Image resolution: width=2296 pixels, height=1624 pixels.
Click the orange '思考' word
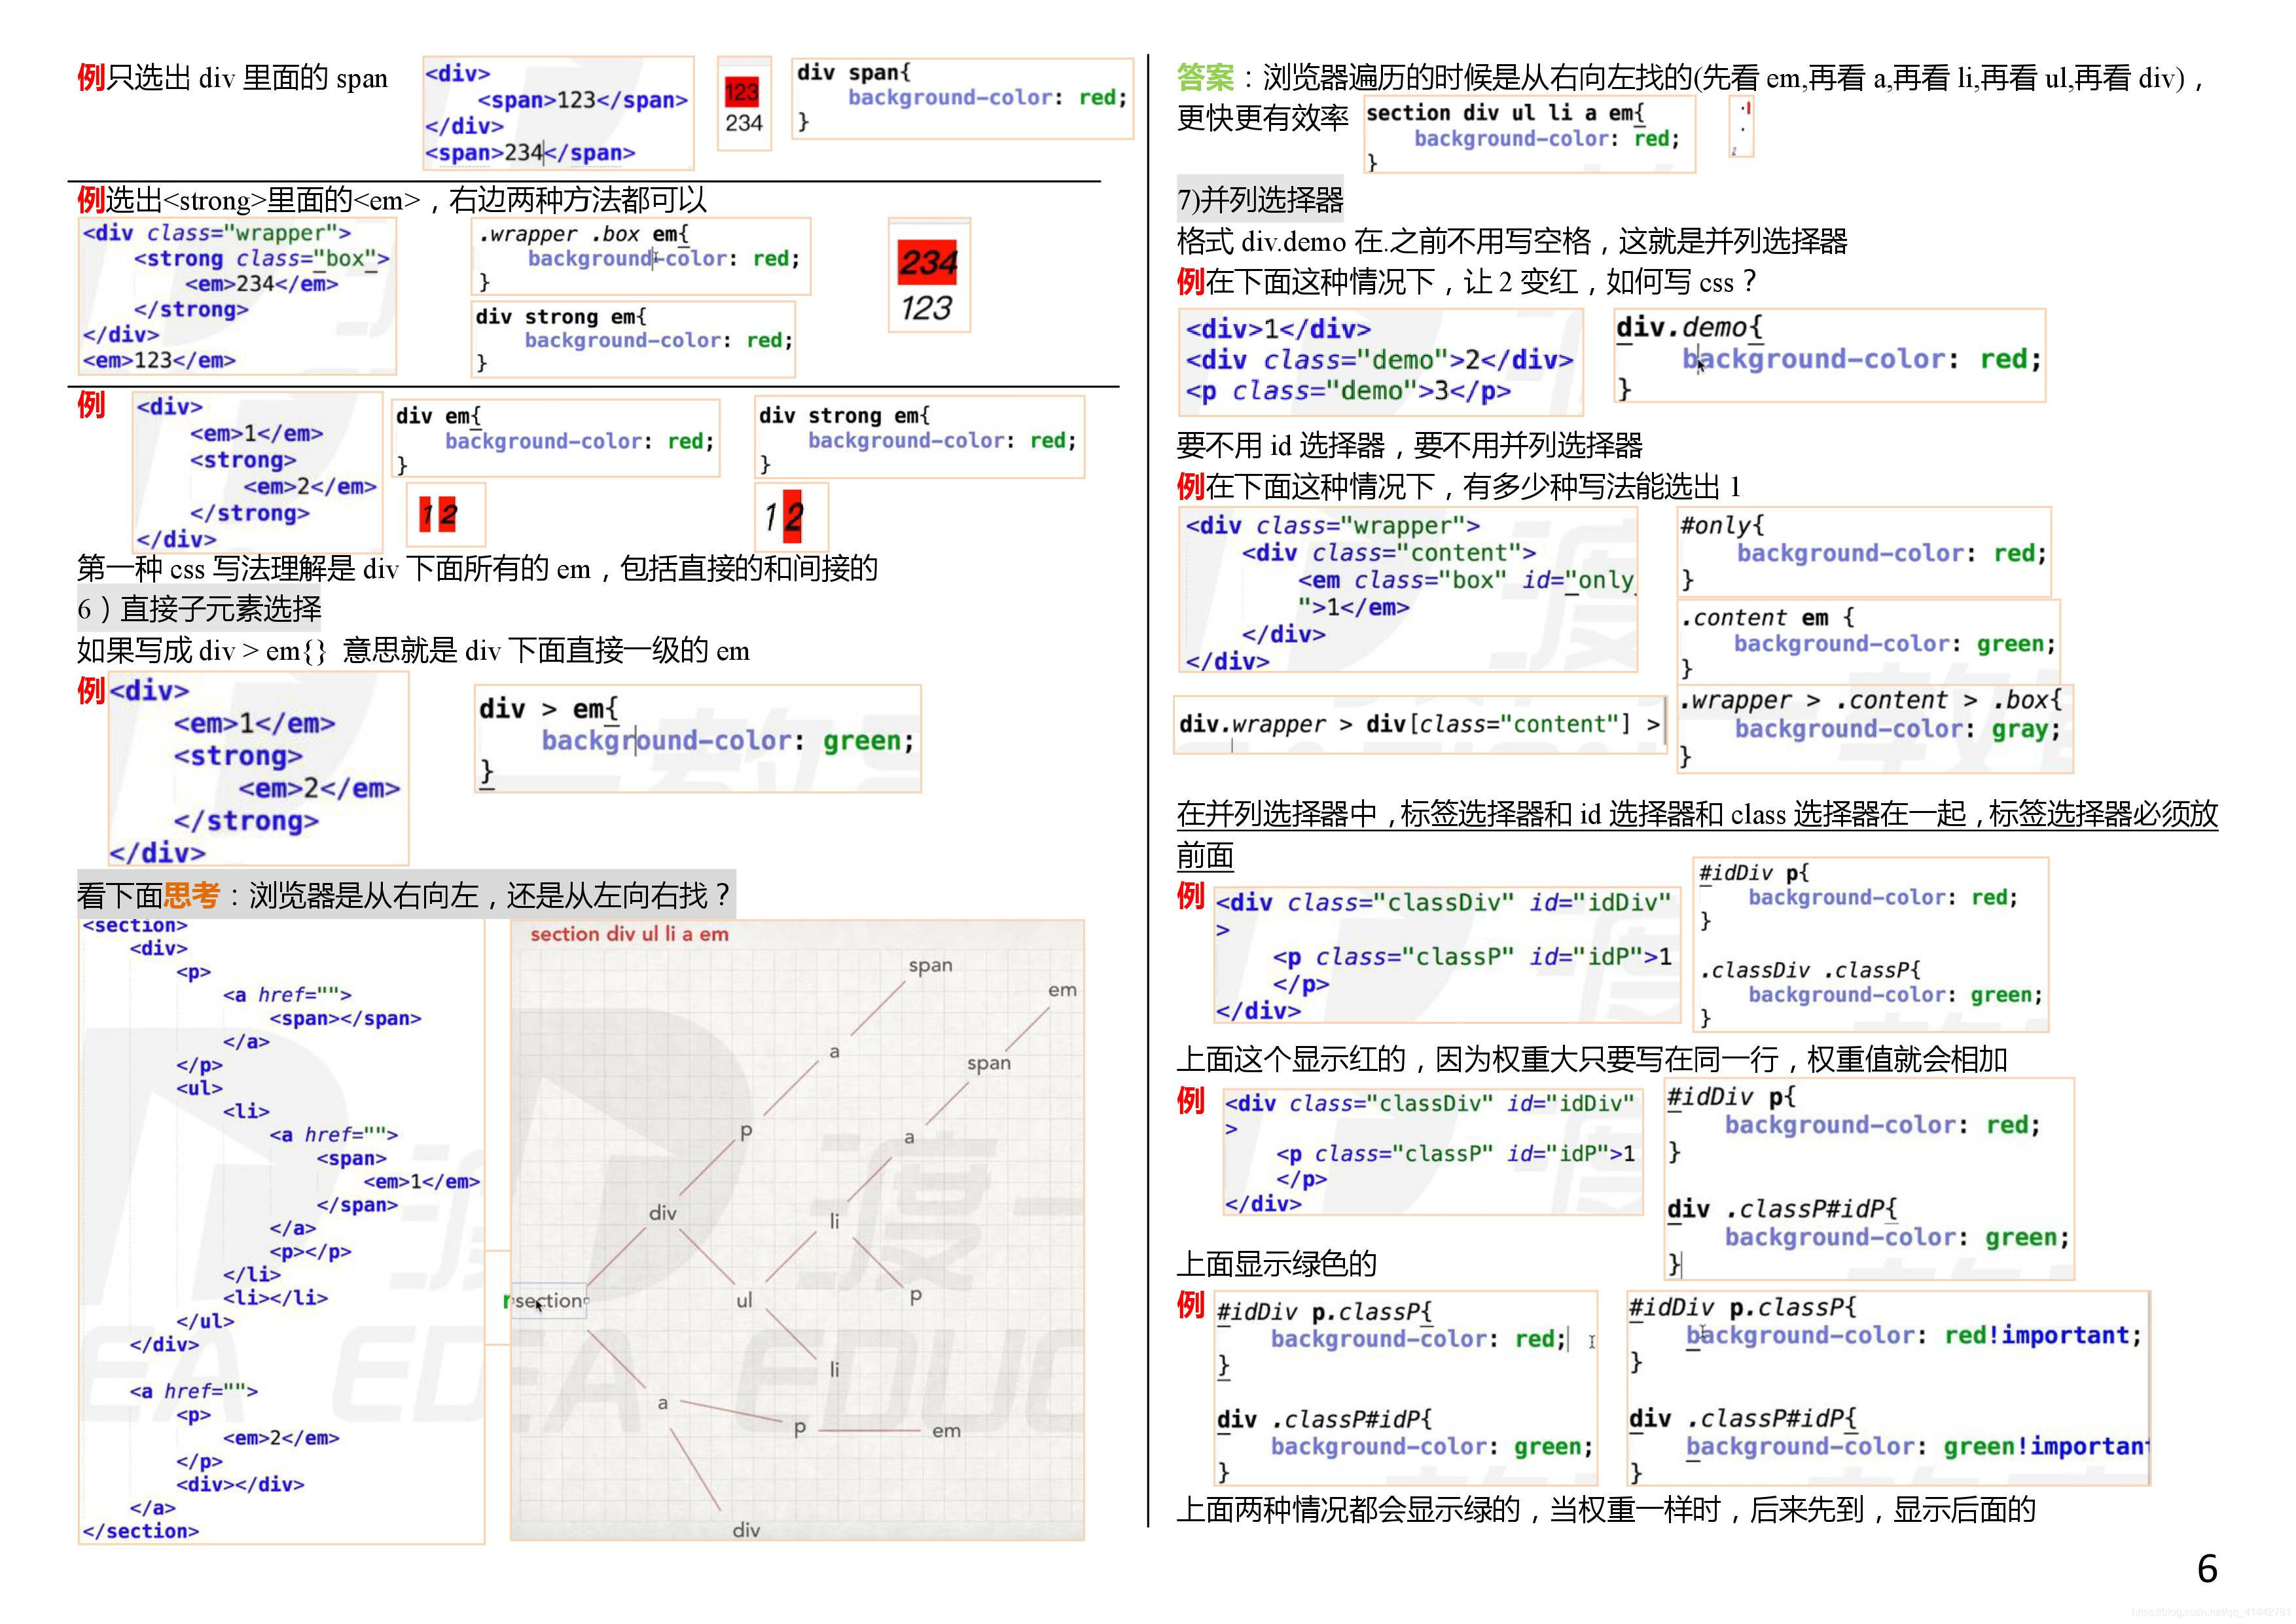click(191, 895)
